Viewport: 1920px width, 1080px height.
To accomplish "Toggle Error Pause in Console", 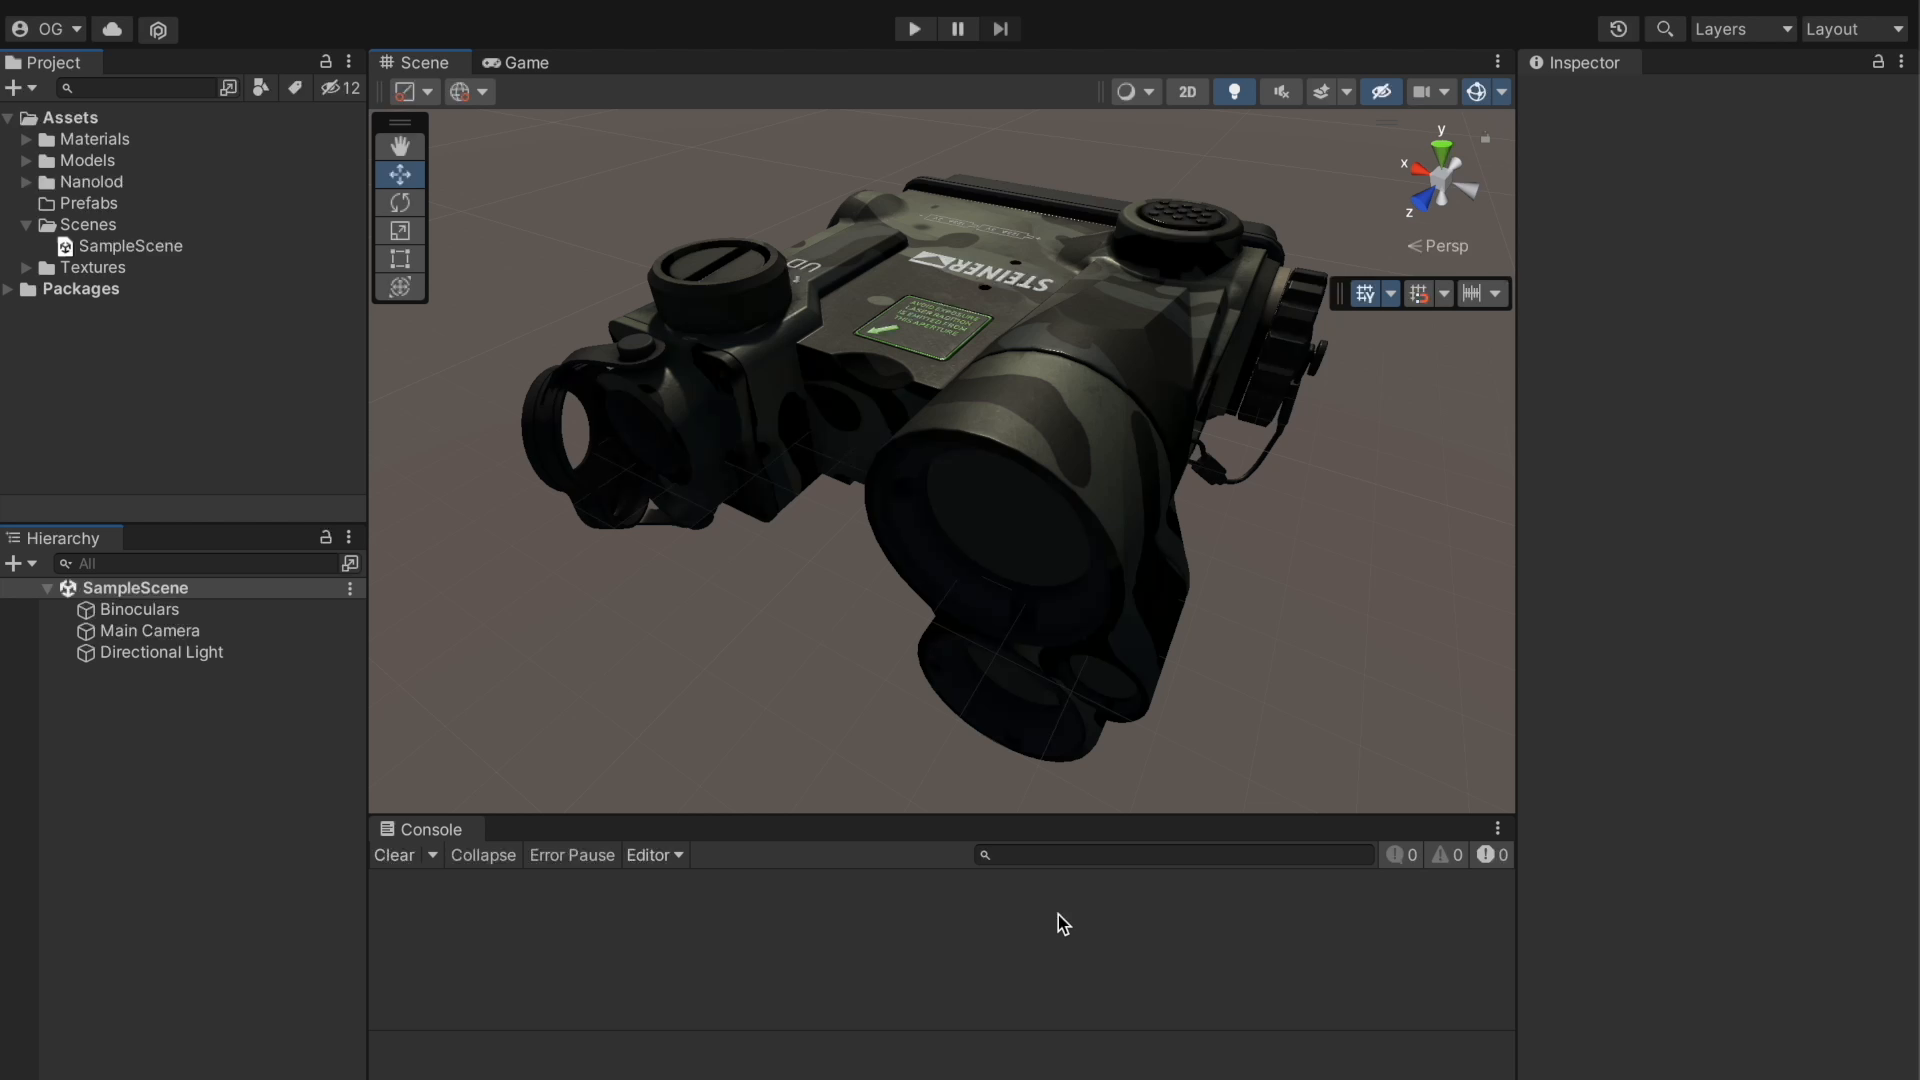I will (x=572, y=856).
